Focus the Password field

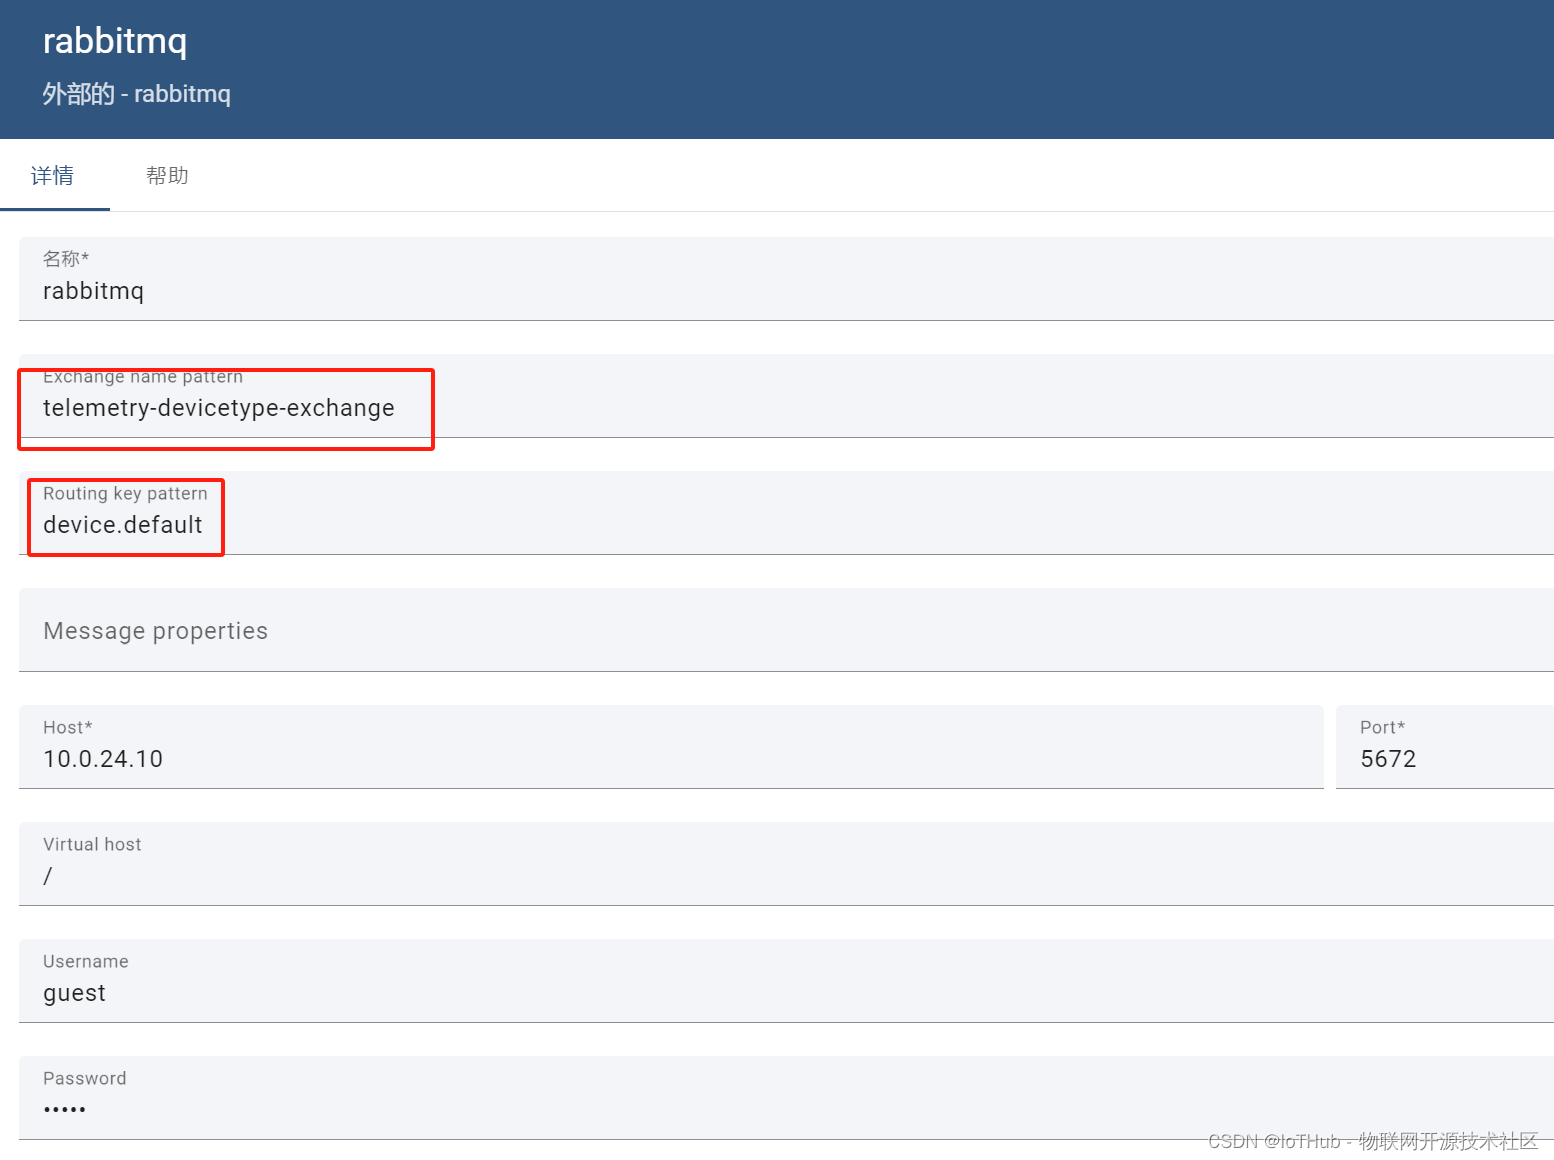(786, 1098)
